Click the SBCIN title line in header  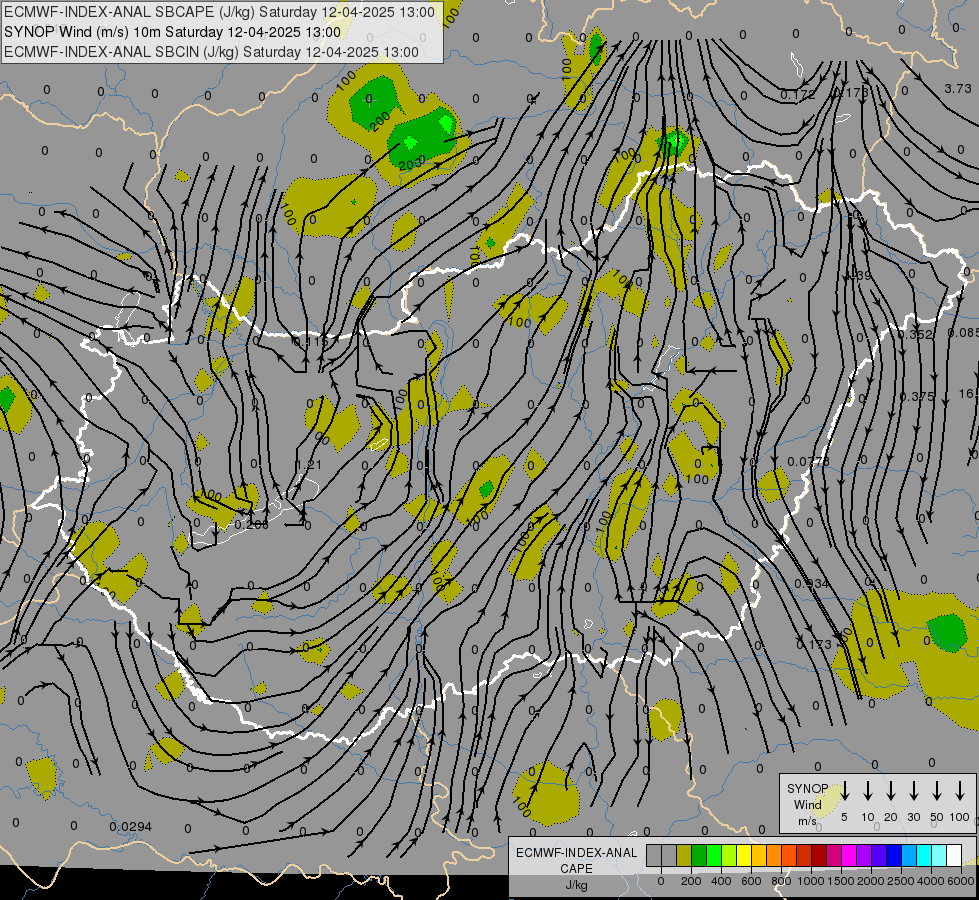pyautogui.click(x=212, y=52)
